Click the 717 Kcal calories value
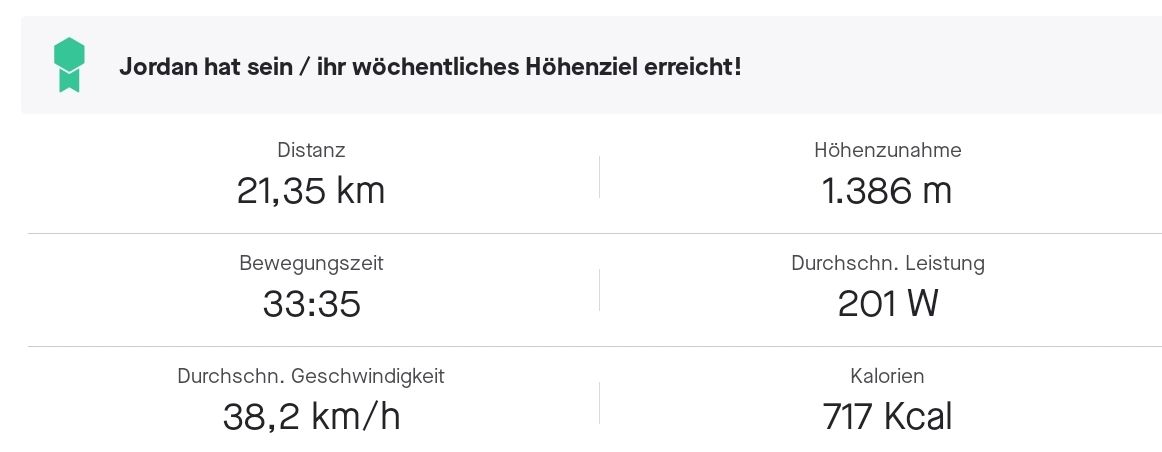 tap(887, 417)
